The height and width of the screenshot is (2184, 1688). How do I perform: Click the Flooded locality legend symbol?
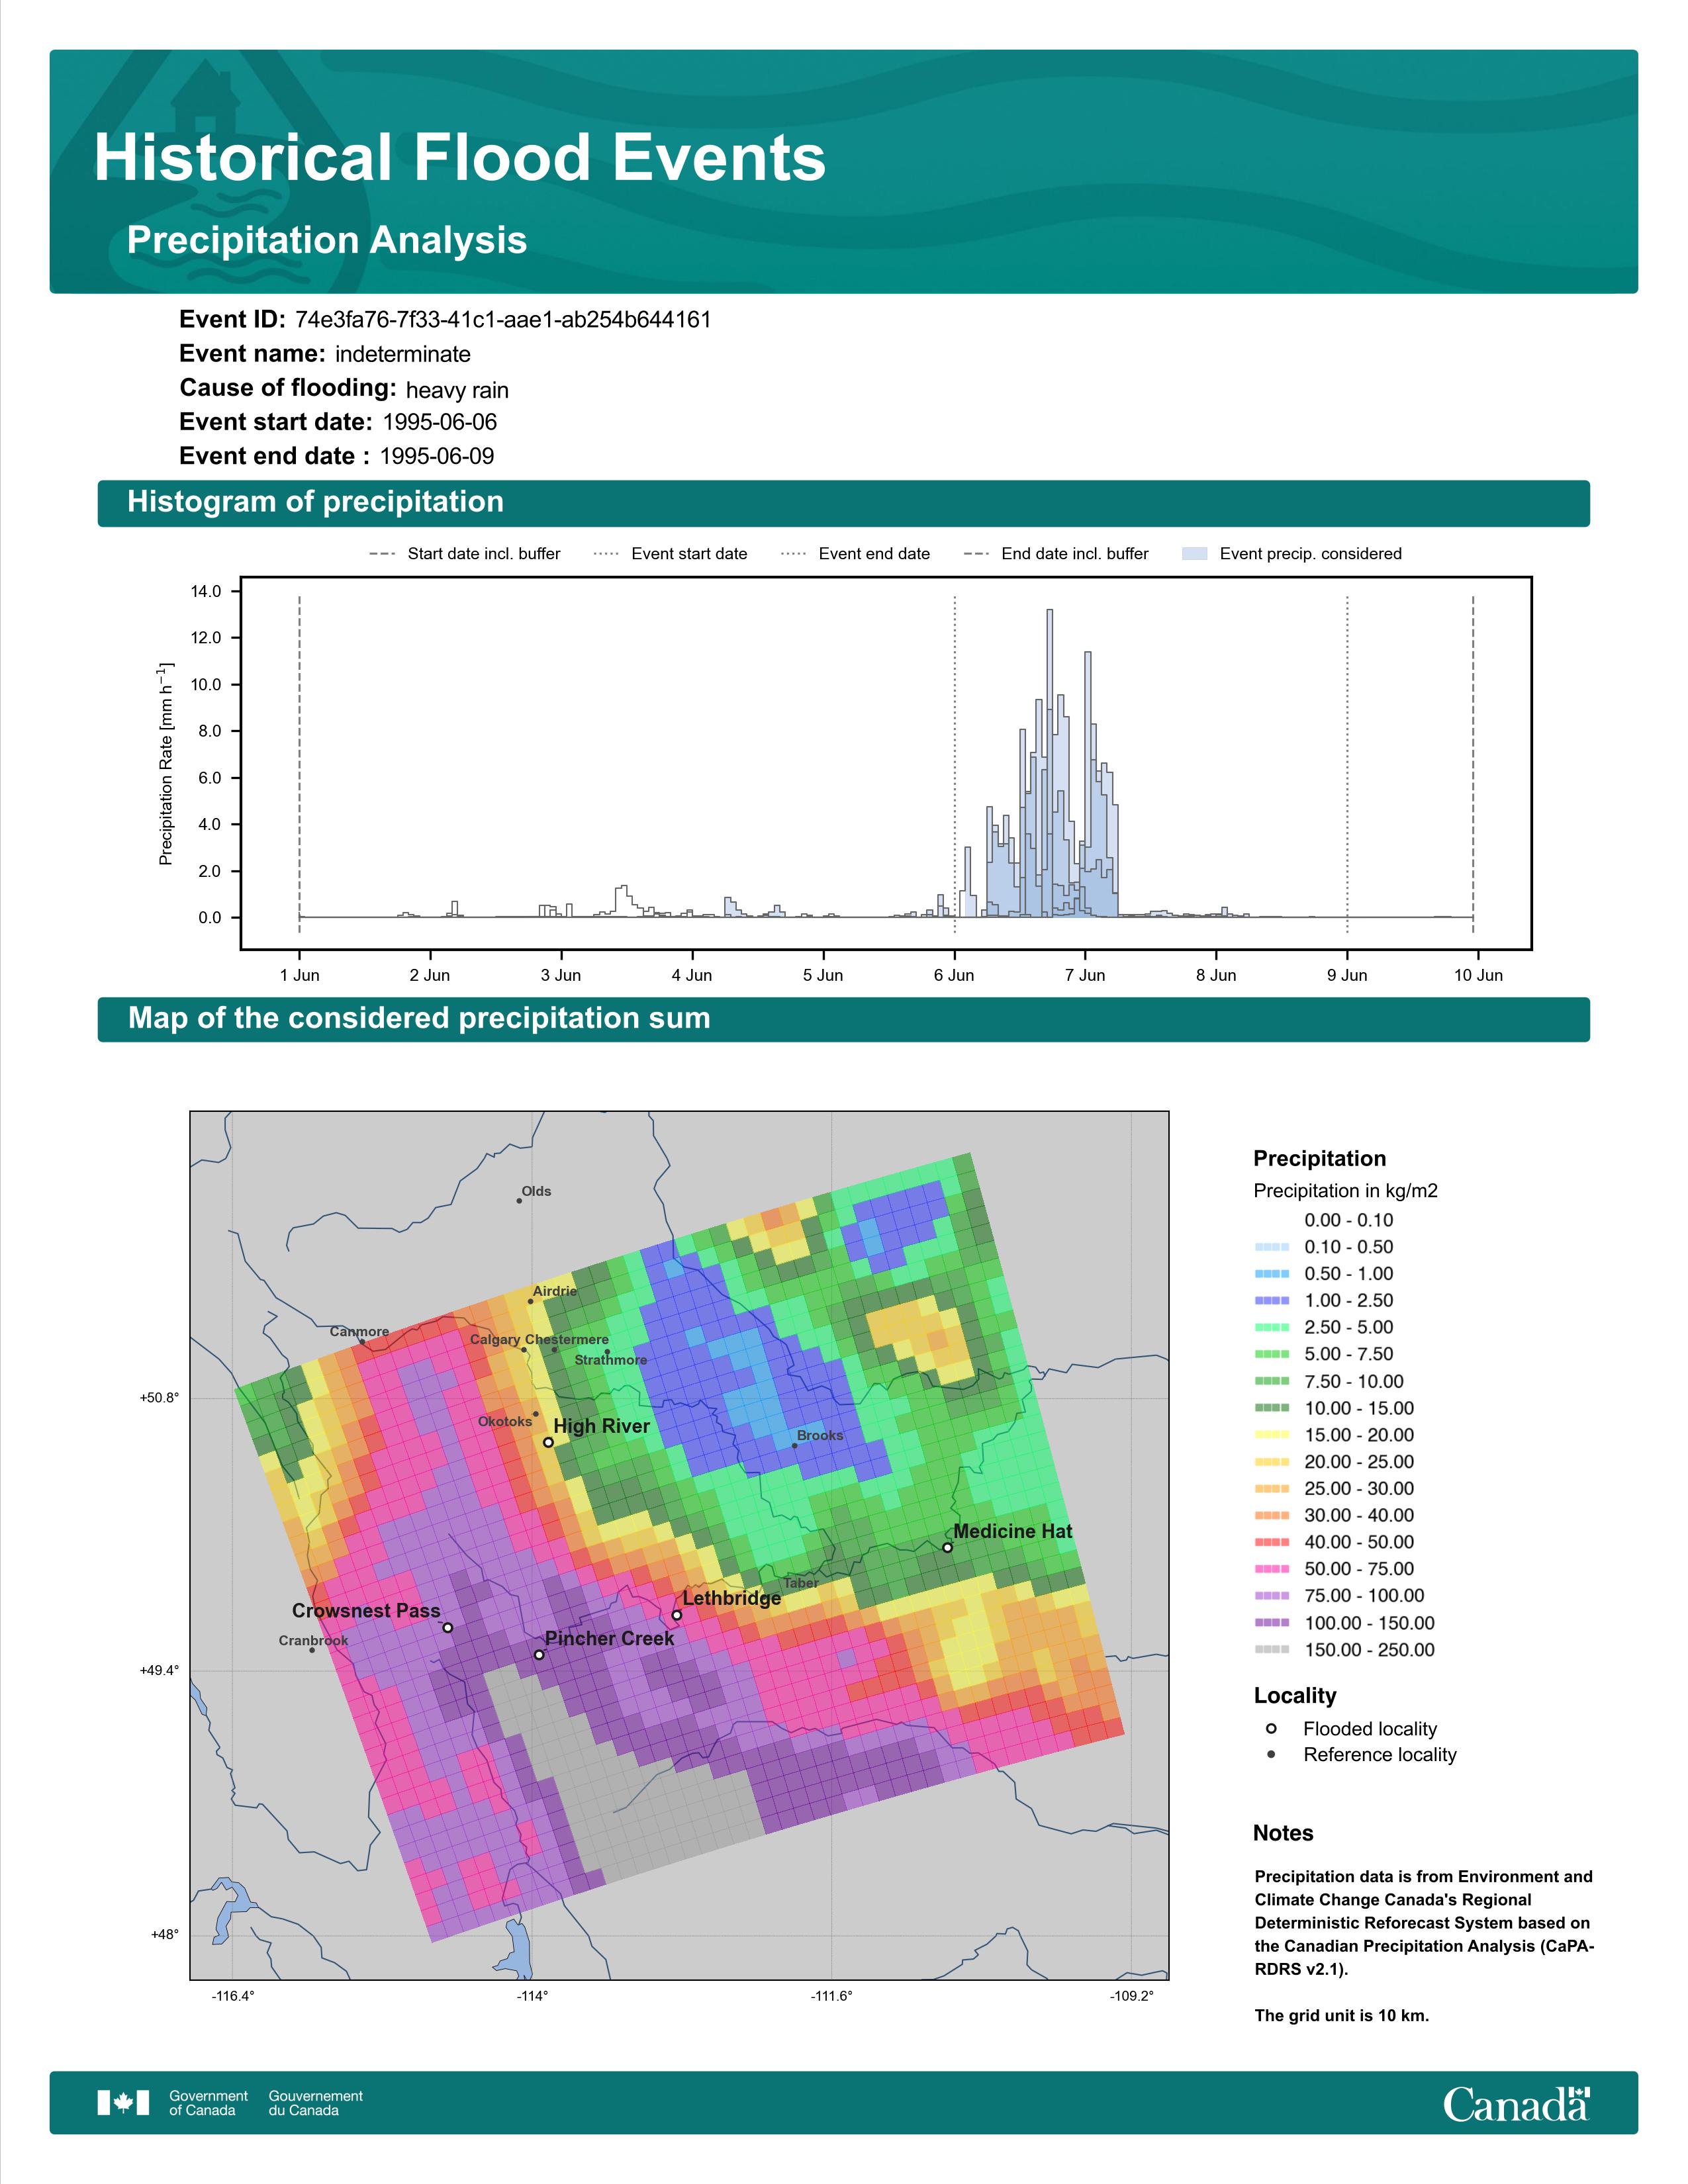click(1271, 1728)
